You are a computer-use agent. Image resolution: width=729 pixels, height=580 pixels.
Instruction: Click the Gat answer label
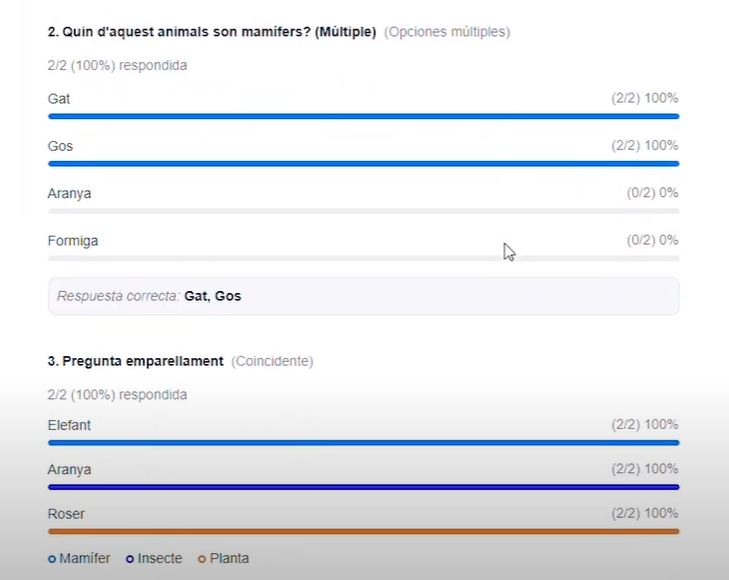59,99
